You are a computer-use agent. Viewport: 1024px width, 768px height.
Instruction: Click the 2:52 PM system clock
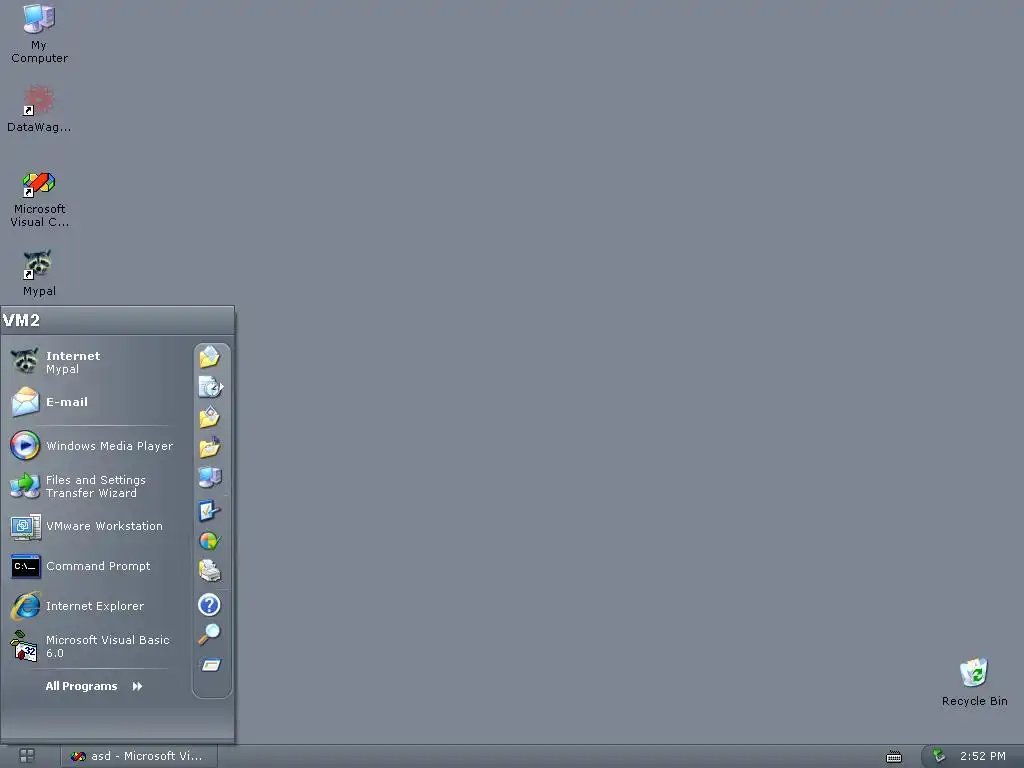click(x=982, y=756)
